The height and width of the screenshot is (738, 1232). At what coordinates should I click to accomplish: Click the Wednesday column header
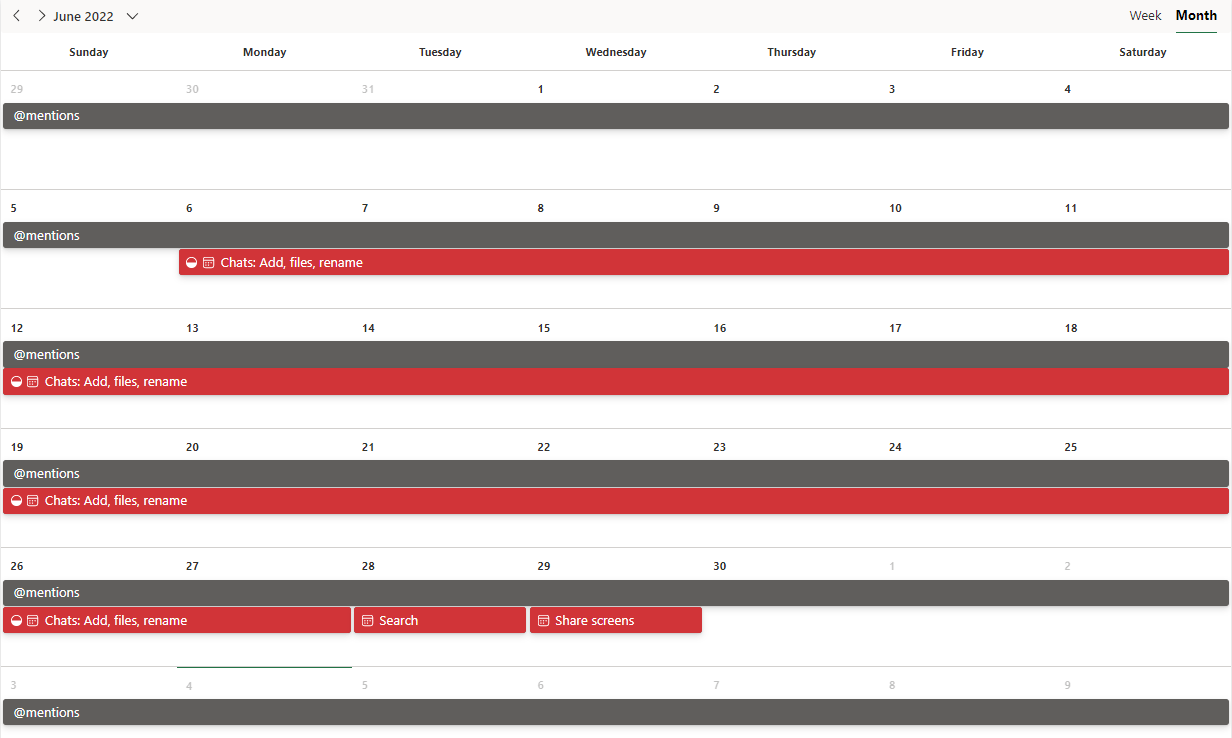tap(615, 52)
